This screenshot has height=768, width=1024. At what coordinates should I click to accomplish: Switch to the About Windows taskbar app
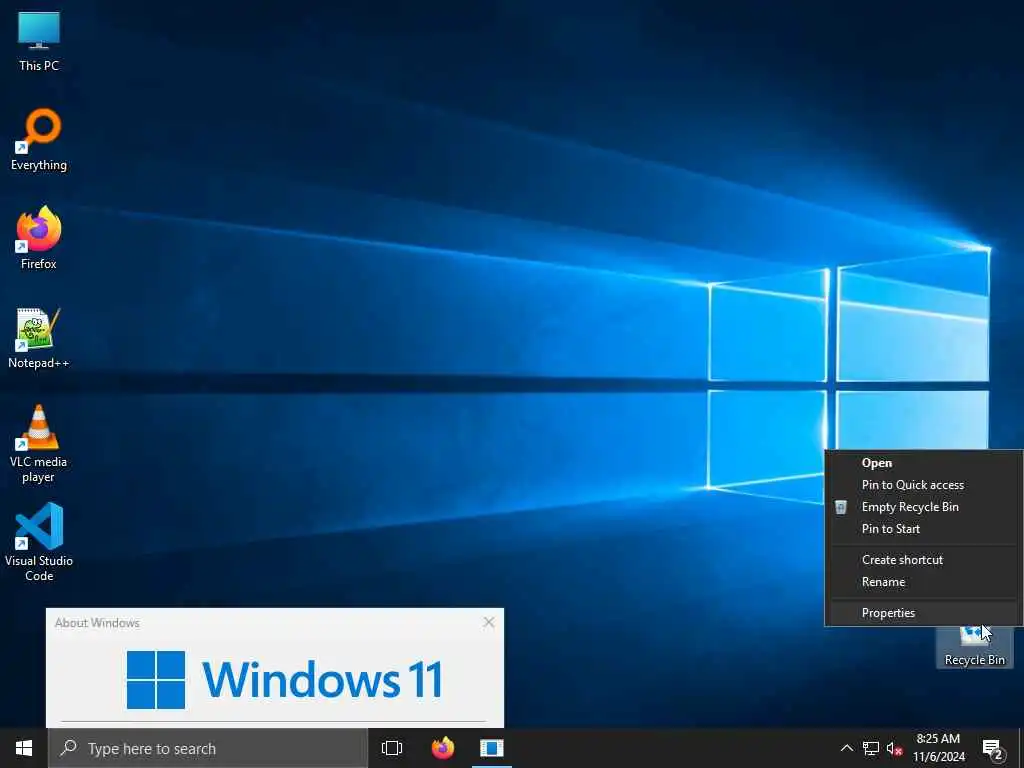click(x=492, y=748)
